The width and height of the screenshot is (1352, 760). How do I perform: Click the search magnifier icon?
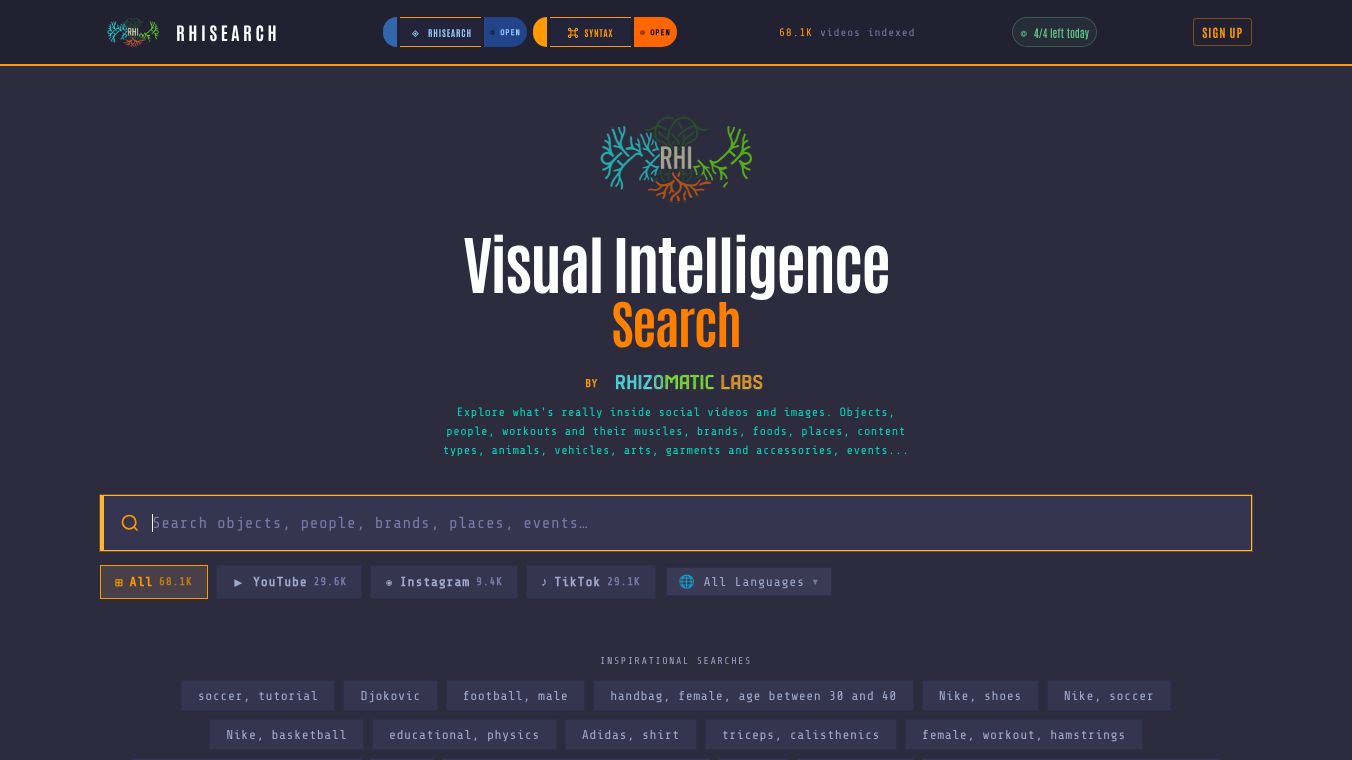point(130,523)
